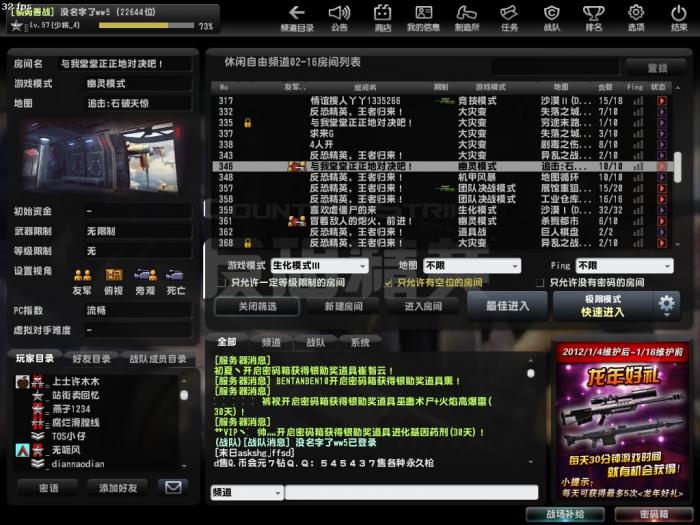Image resolution: width=700 pixels, height=525 pixels.
Task: Open the Ping filter dropdown
Action: click(x=625, y=266)
